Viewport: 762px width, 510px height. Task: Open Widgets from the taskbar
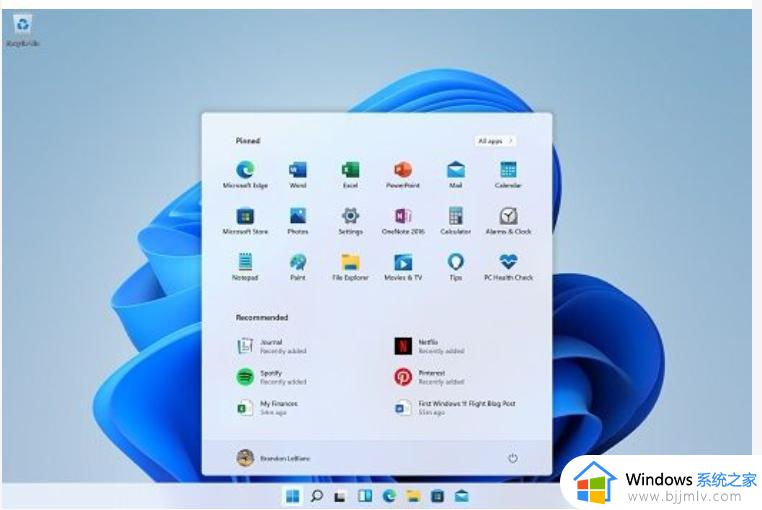tap(364, 496)
